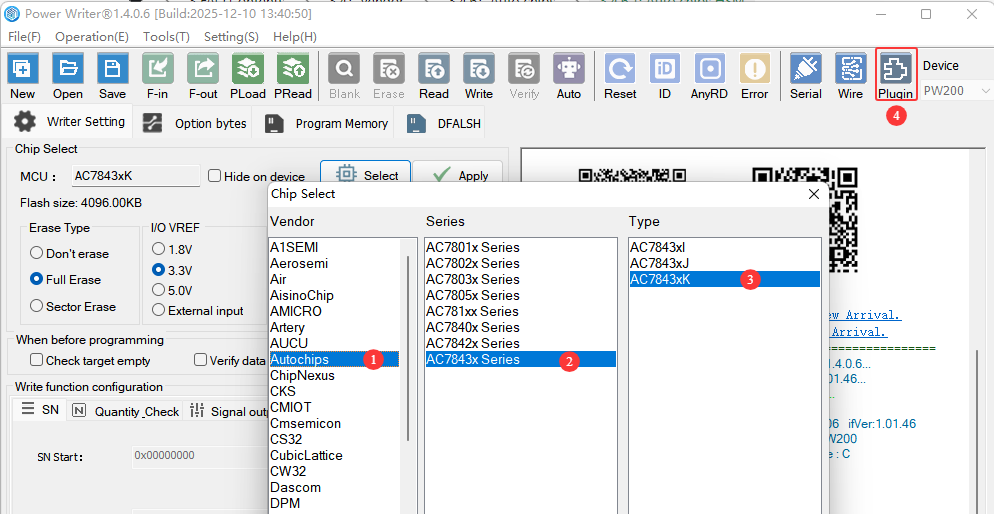Tick the Check target empty checkbox
Viewport: 994px width, 514px height.
(37, 360)
